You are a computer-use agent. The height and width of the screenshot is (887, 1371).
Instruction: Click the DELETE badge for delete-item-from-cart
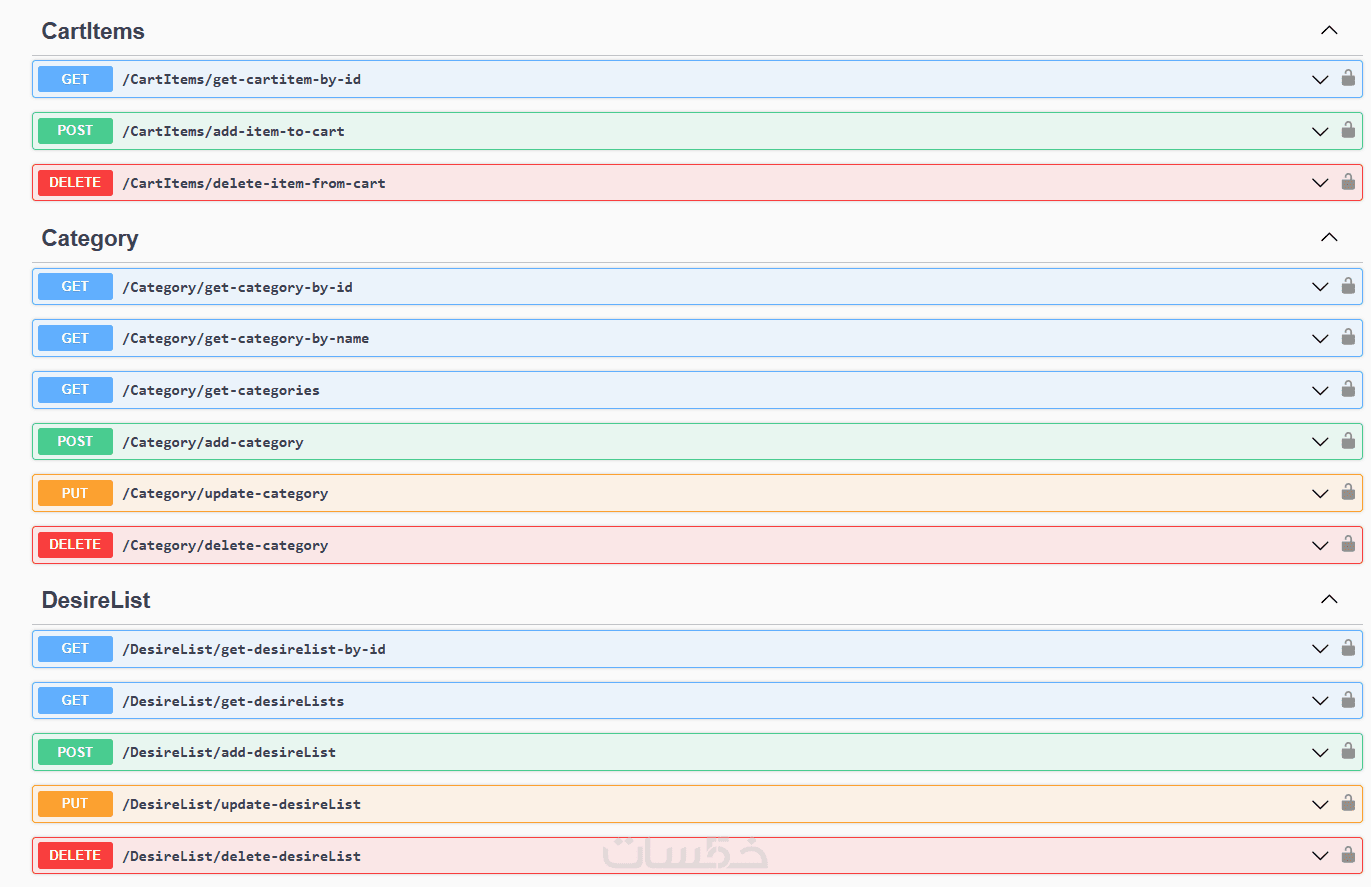click(x=75, y=183)
